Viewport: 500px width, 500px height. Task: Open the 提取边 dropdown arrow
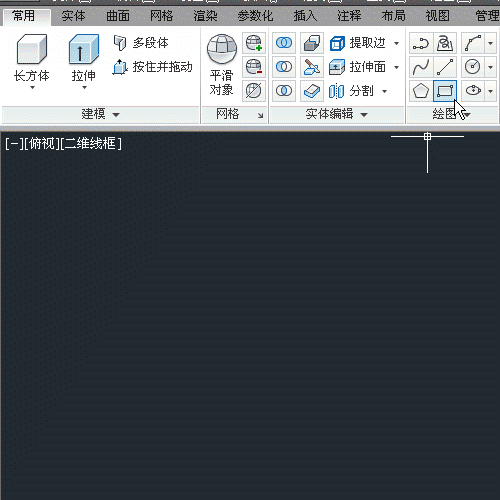point(396,43)
